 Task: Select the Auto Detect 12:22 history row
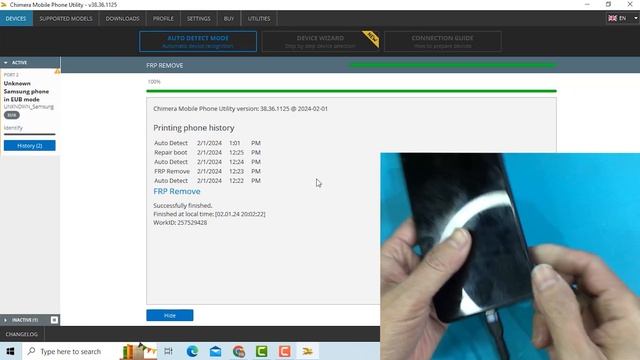tap(207, 180)
